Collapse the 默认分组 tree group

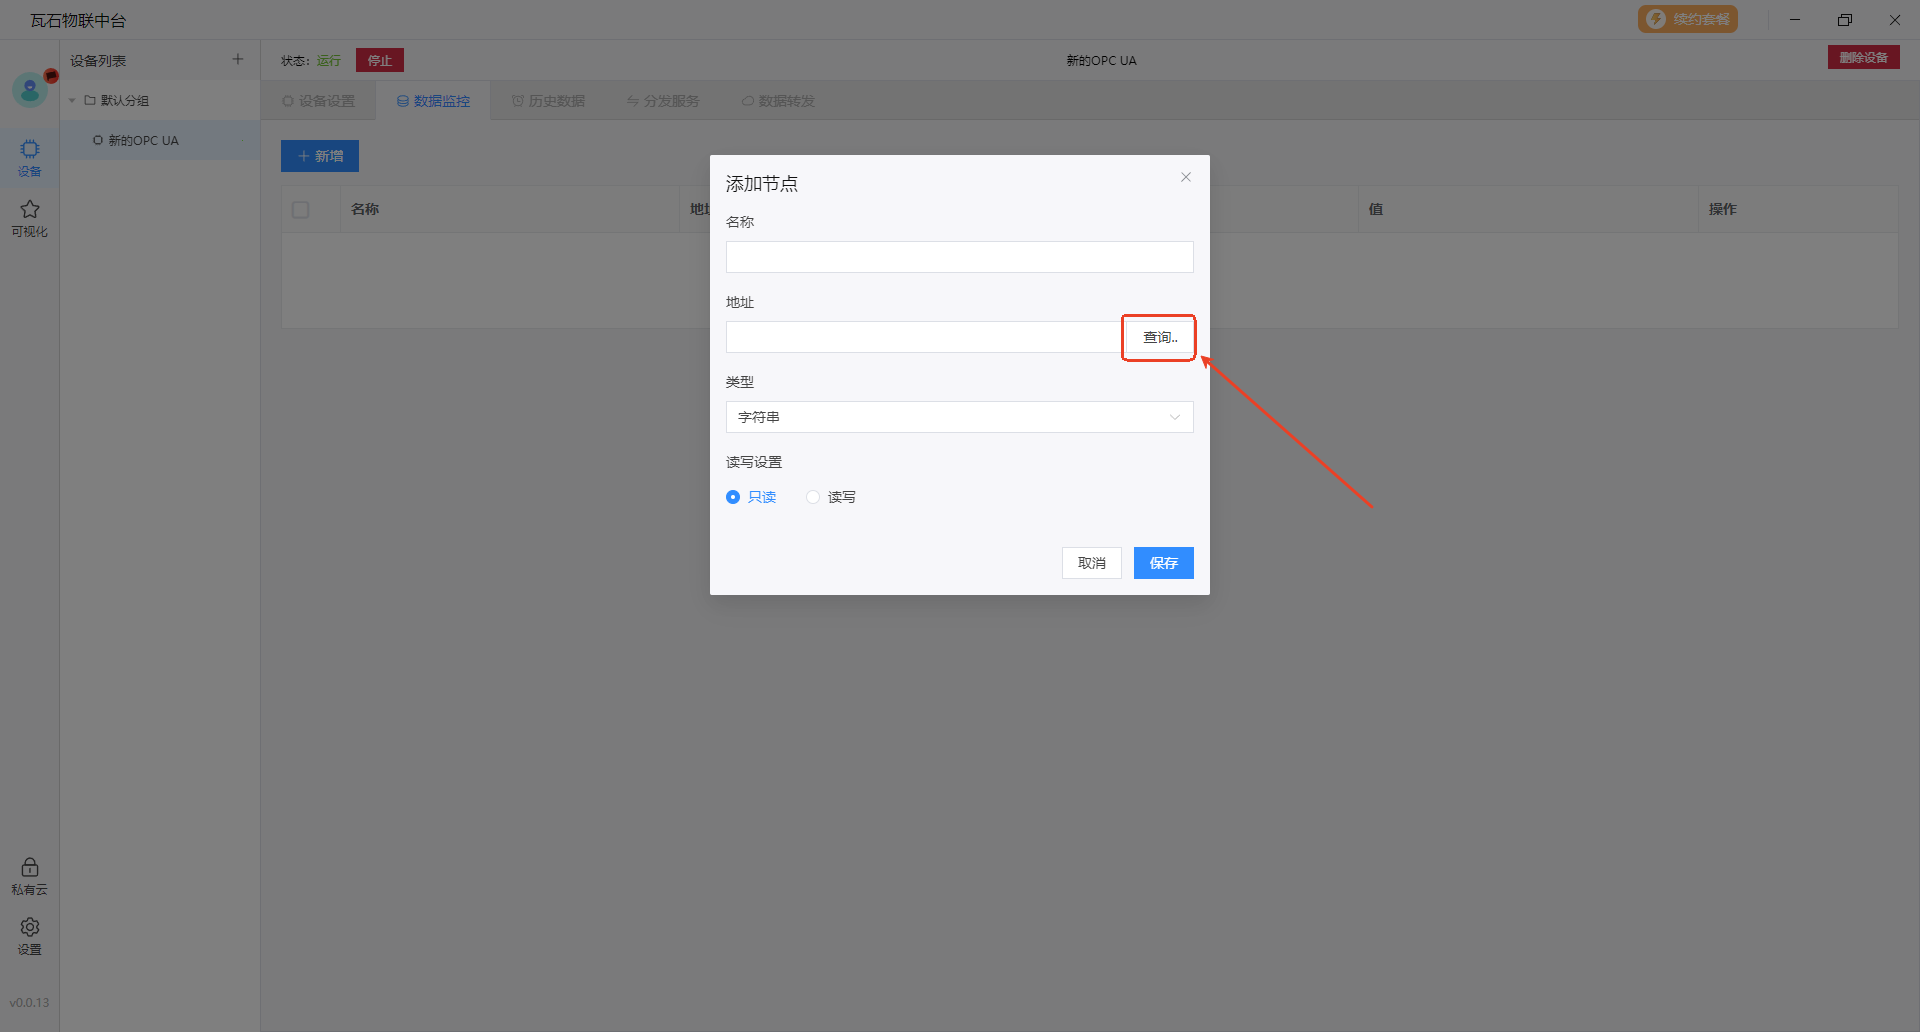[72, 101]
